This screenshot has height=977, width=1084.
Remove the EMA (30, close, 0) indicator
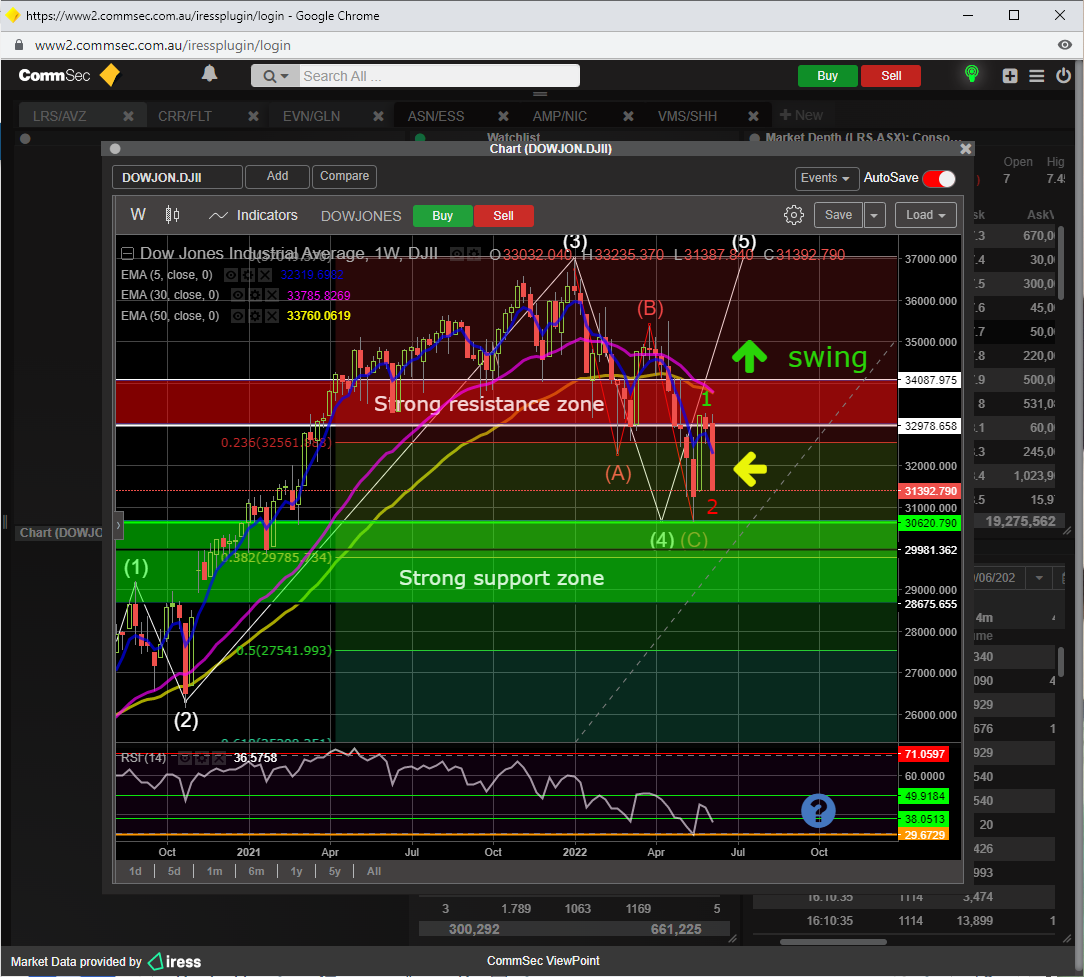click(x=272, y=295)
